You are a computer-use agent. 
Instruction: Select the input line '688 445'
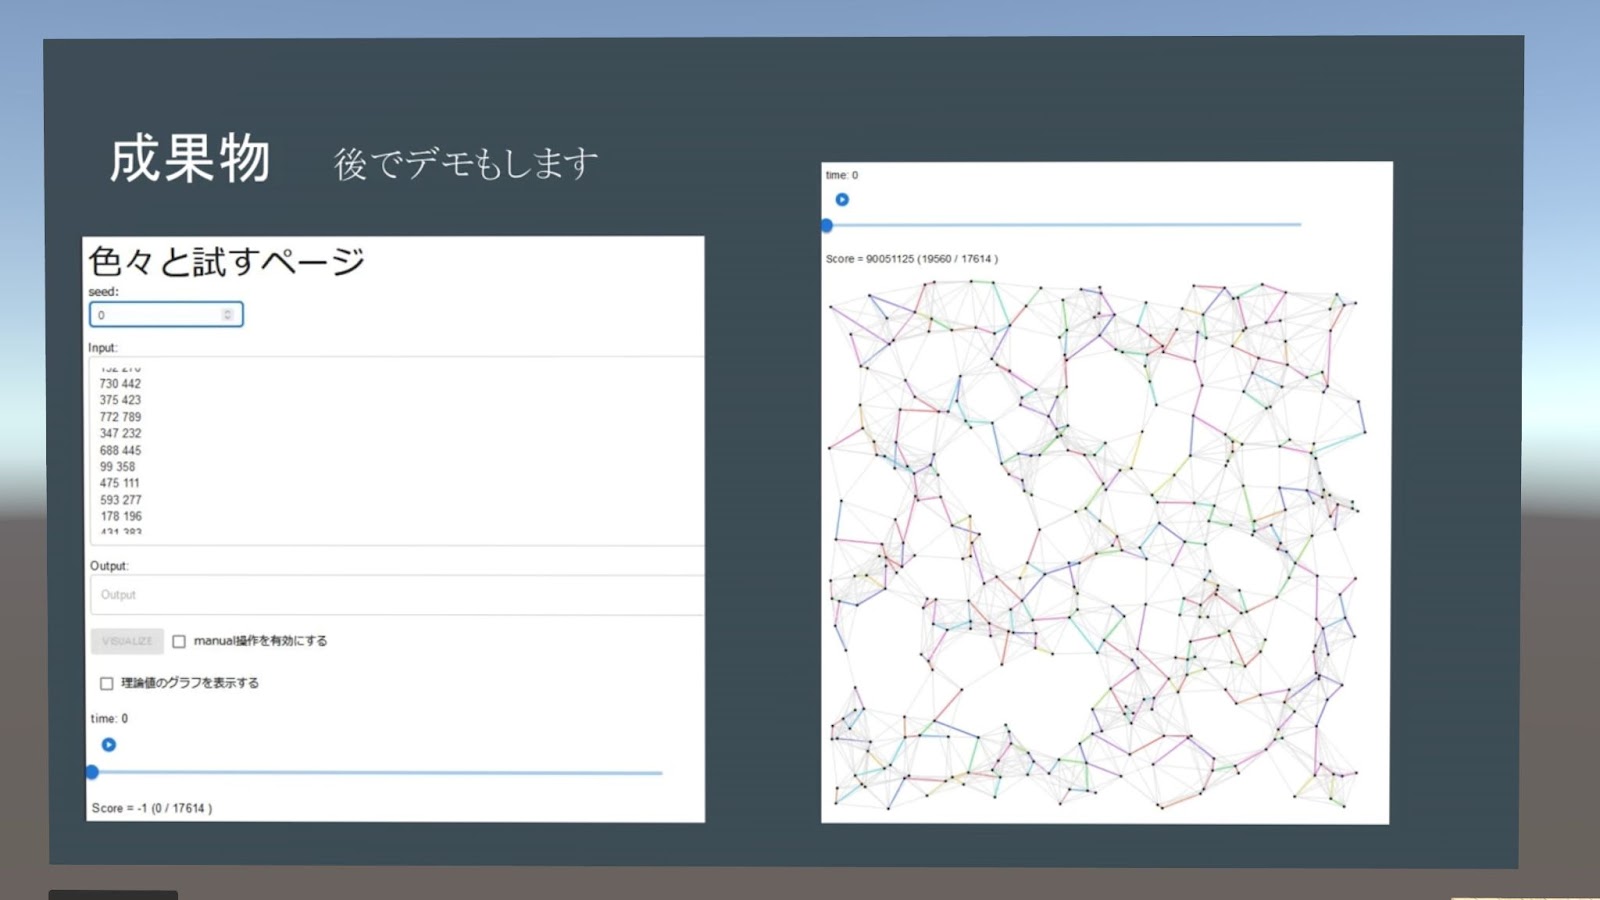pyautogui.click(x=120, y=451)
